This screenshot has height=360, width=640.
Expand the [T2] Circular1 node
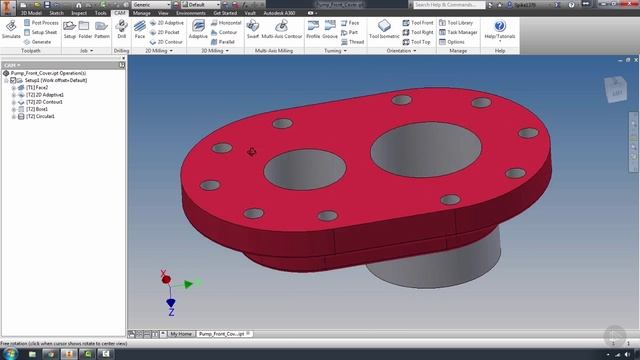[x=13, y=116]
